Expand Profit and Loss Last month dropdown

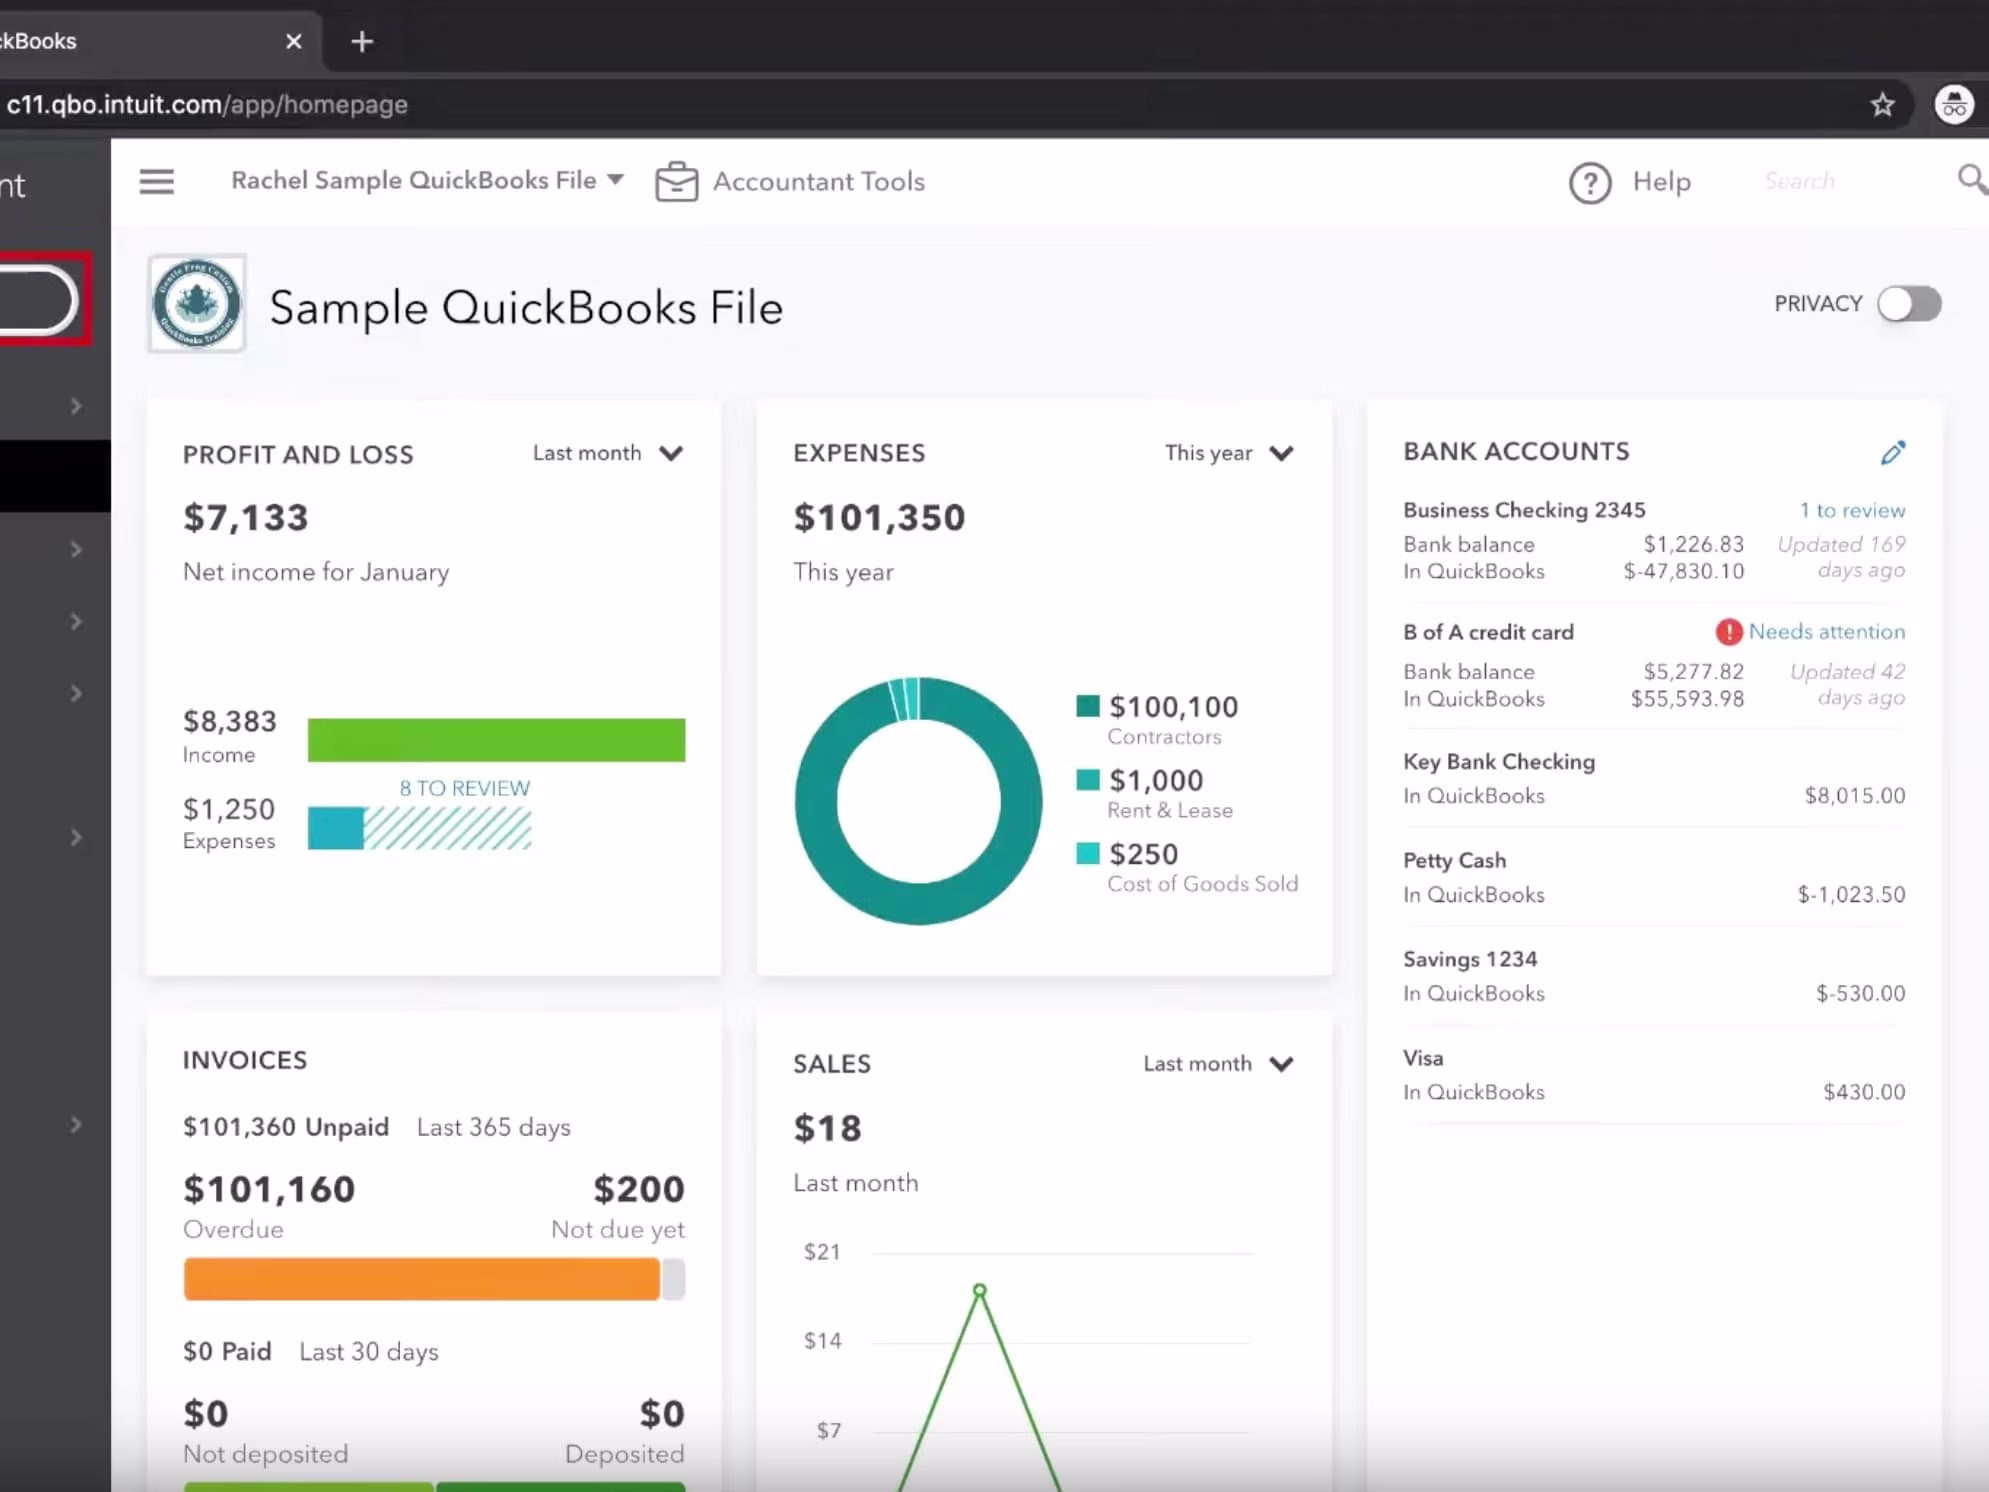(607, 454)
